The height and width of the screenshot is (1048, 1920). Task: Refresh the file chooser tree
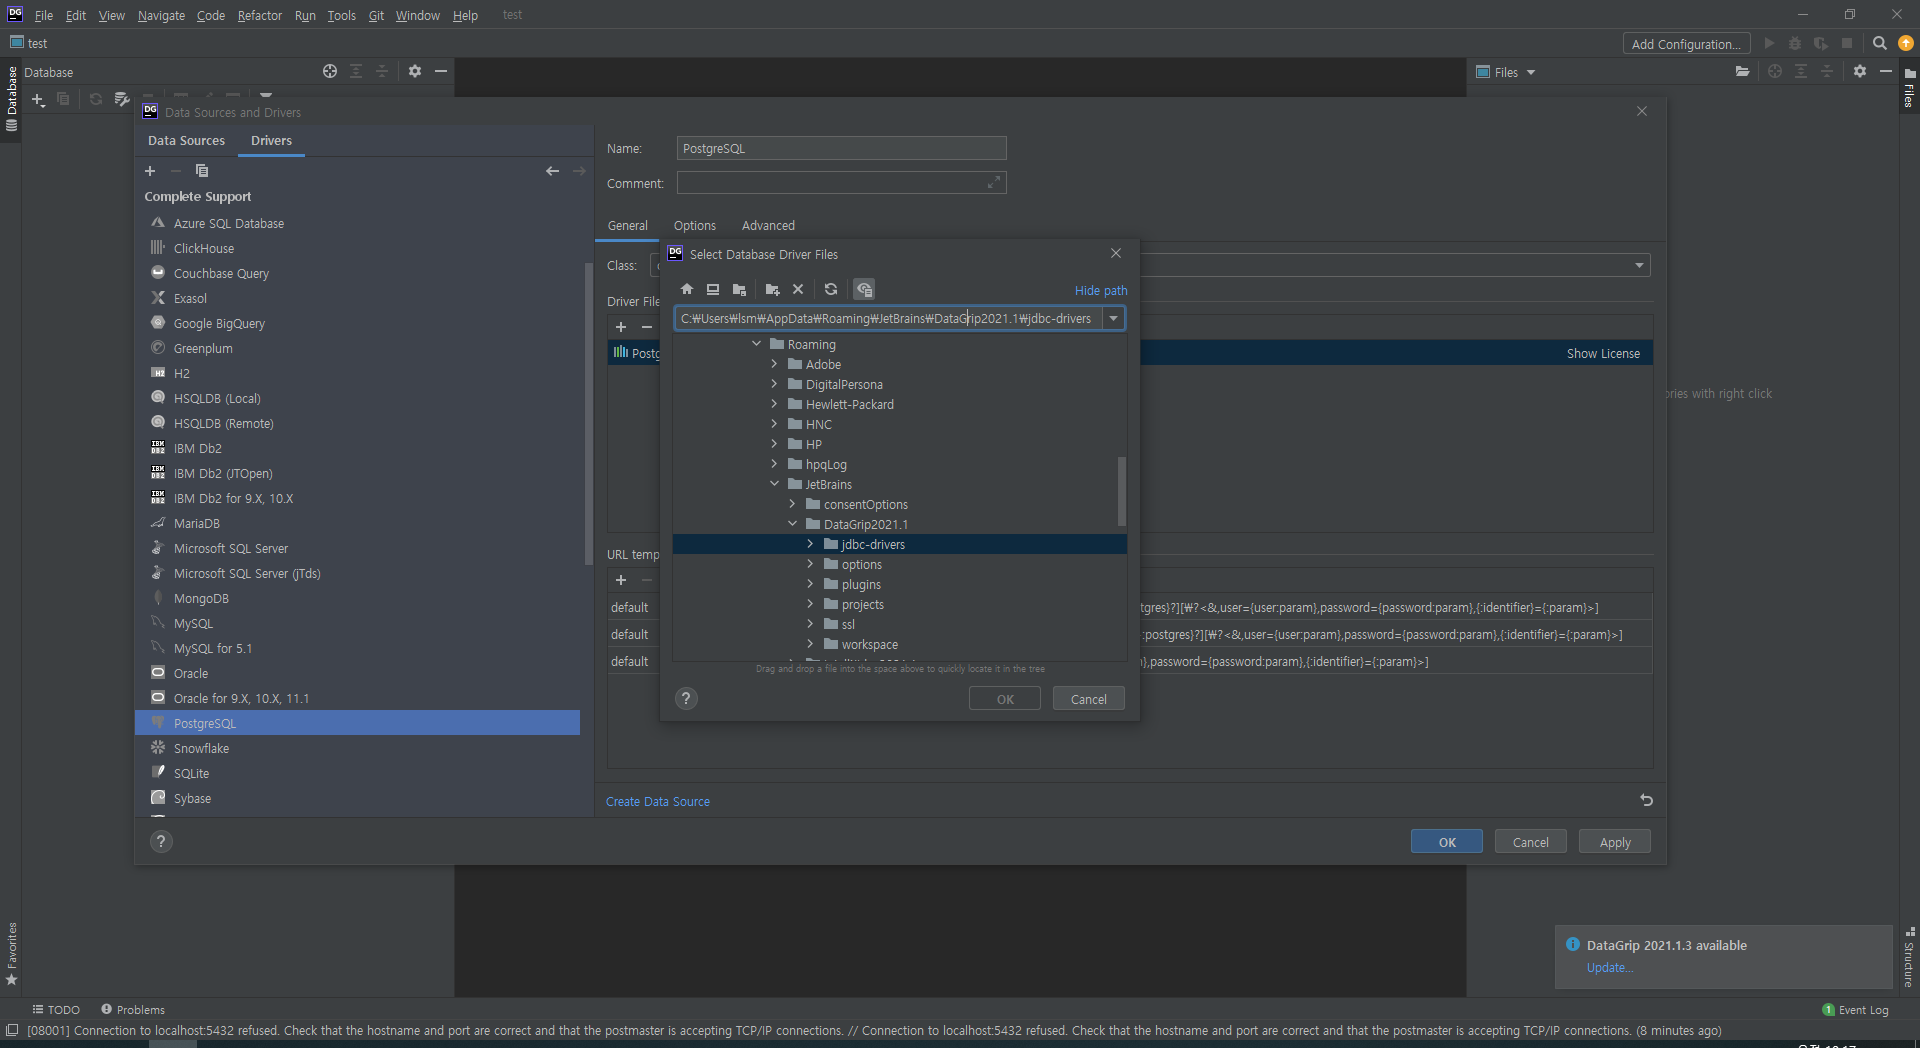[x=831, y=289]
